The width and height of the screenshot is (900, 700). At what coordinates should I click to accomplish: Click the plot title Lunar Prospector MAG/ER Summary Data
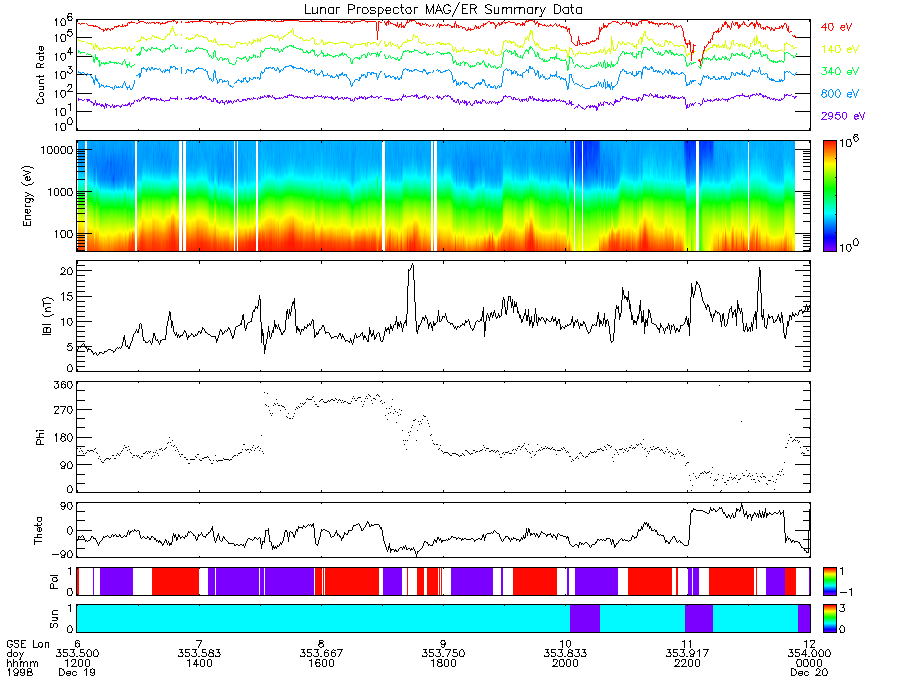(443, 9)
